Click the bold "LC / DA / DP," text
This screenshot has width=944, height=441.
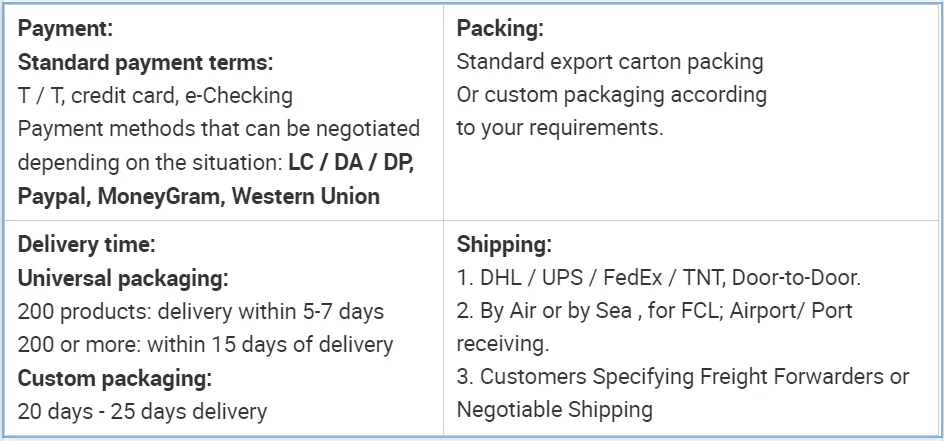pos(350,163)
